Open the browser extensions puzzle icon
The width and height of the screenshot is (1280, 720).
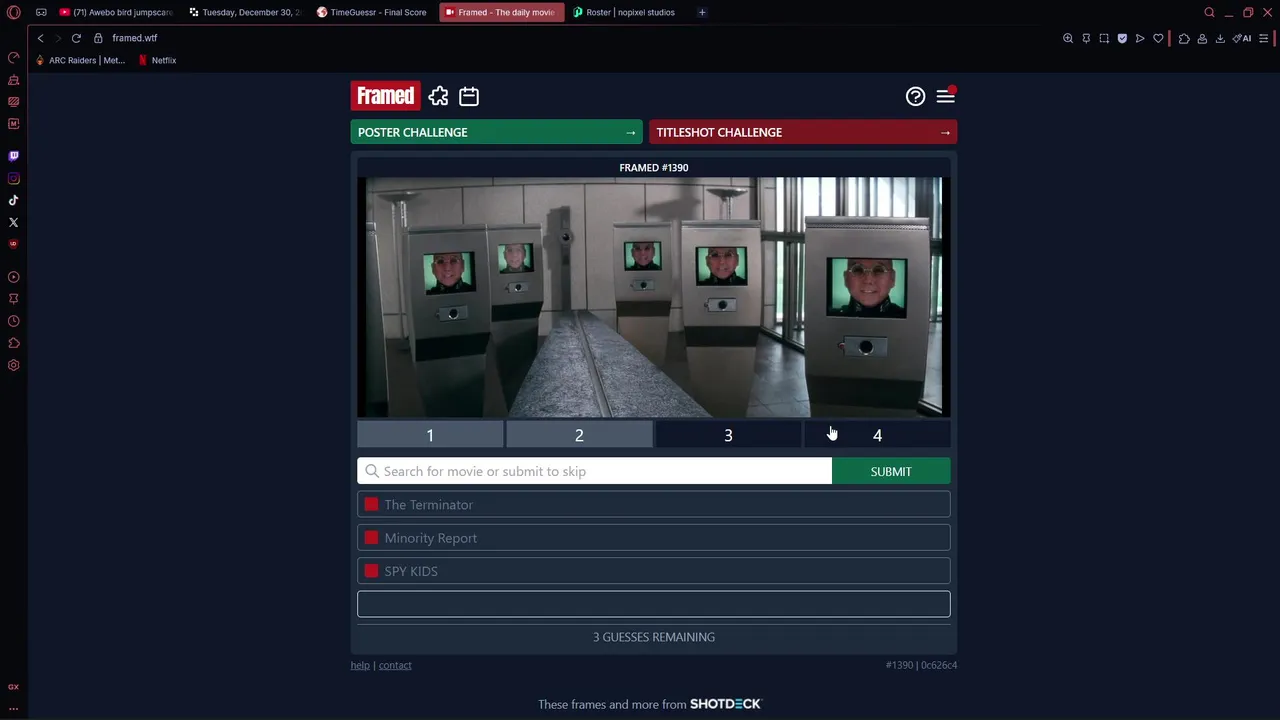[x=1184, y=38]
